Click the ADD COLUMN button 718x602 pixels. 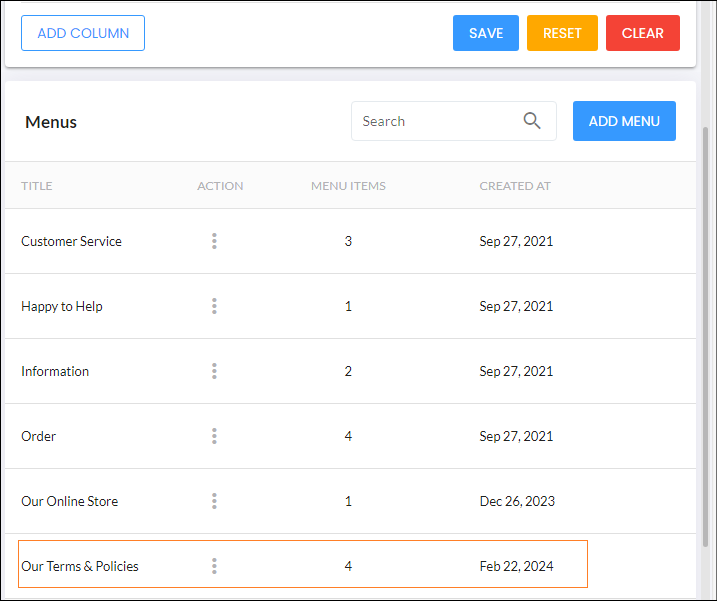[x=83, y=33]
